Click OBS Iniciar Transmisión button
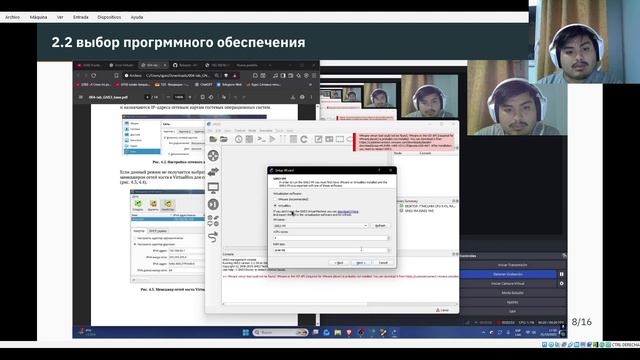The height and width of the screenshot is (360, 640). click(512, 265)
